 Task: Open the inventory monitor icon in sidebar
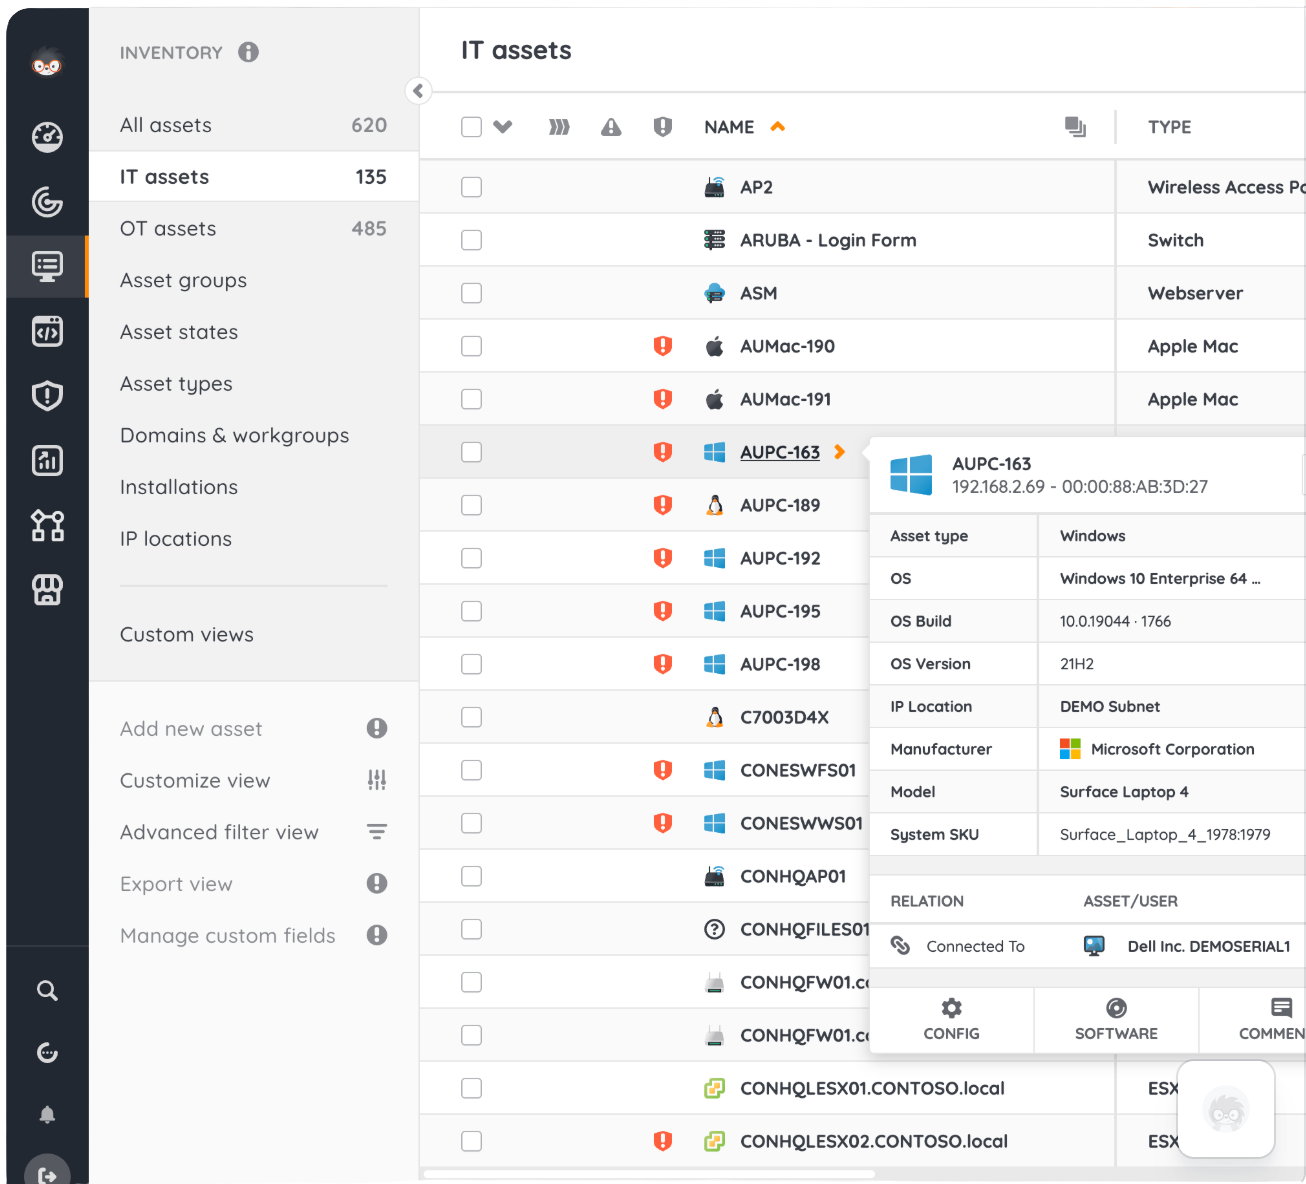pos(47,266)
